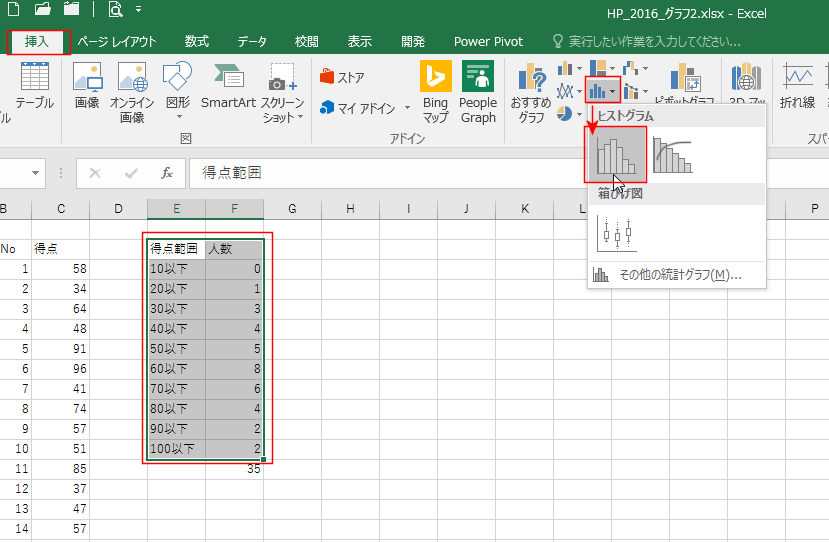The width and height of the screenshot is (829, 542).
Task: Select the Histogram chart thumbnail
Action: tap(616, 154)
